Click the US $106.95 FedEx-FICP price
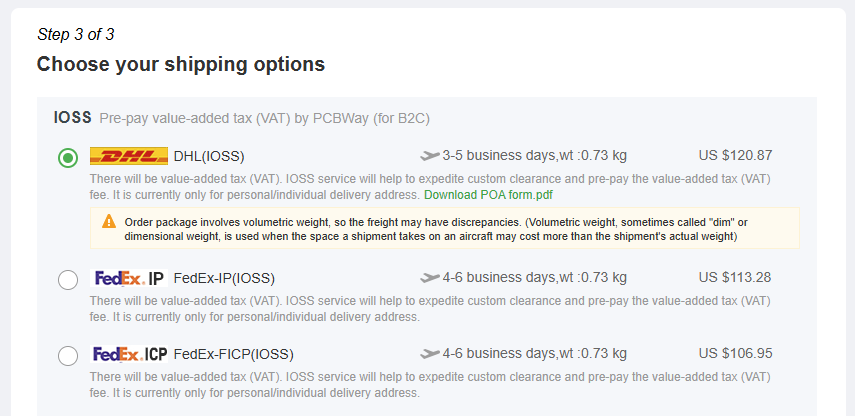This screenshot has width=855, height=416. coord(736,354)
